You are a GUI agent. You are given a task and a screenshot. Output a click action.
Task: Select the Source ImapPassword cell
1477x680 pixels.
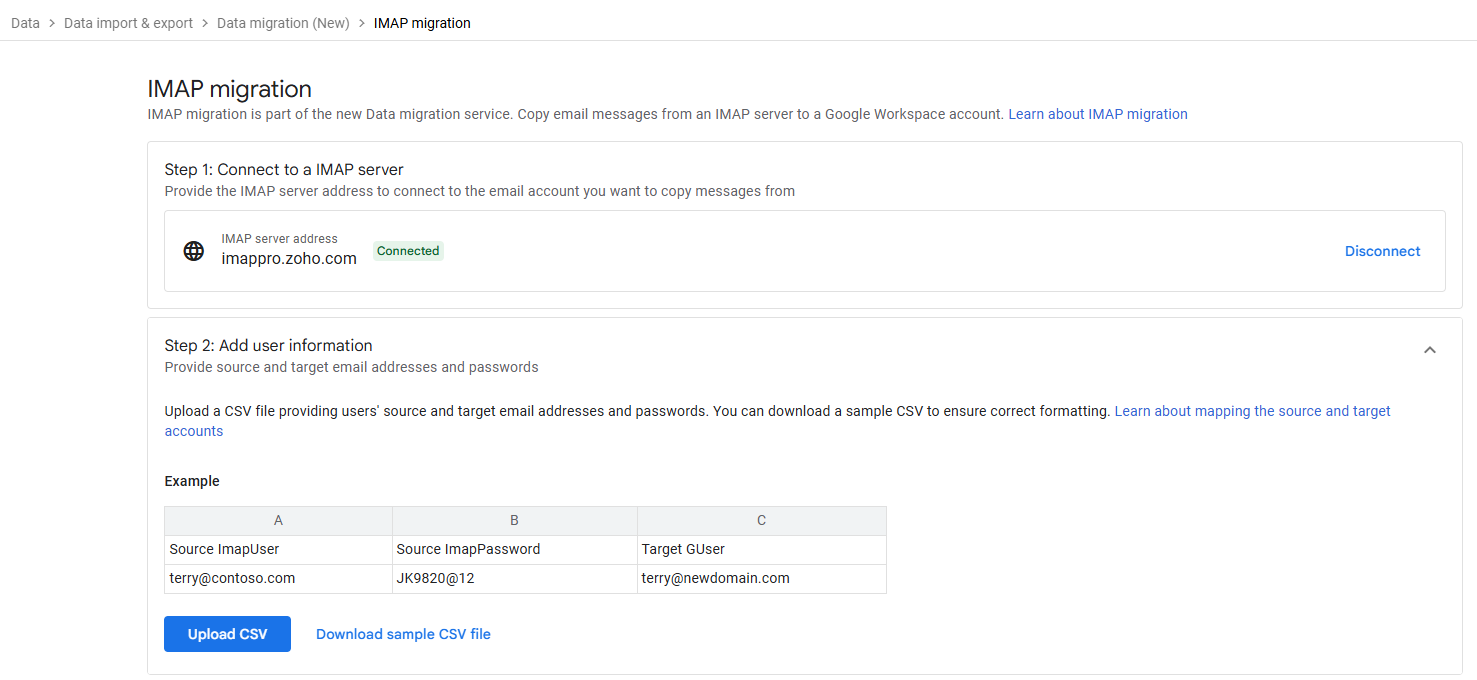(514, 549)
